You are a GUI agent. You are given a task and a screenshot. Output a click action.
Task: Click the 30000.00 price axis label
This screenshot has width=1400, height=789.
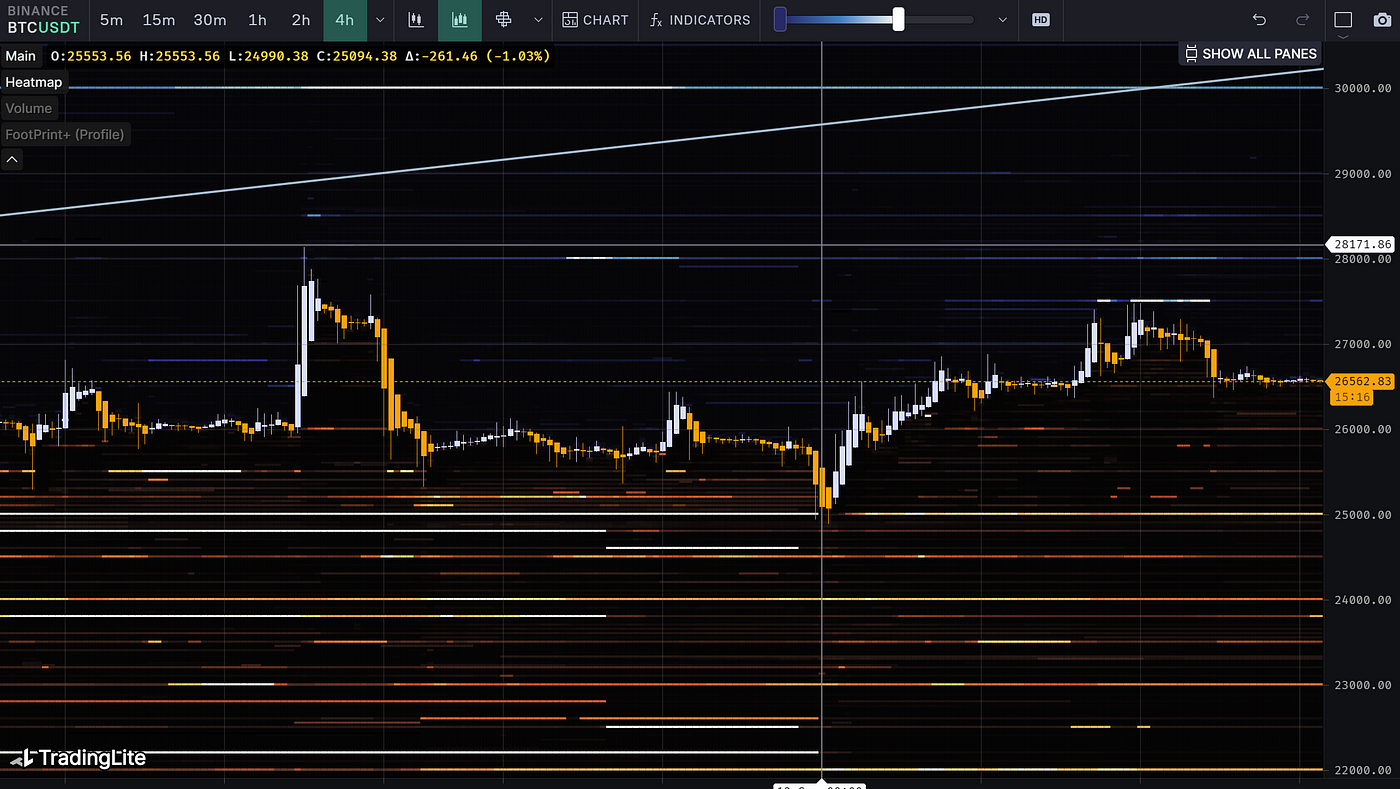pyautogui.click(x=1363, y=88)
